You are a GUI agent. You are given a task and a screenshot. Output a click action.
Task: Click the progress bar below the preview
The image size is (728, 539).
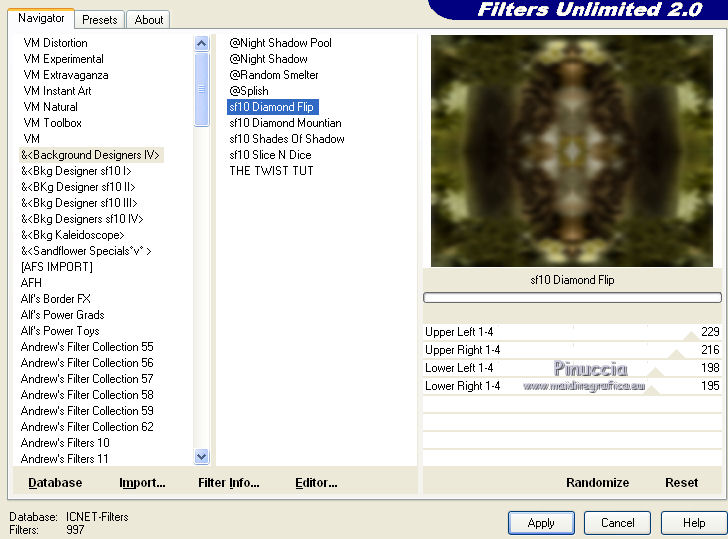point(572,298)
